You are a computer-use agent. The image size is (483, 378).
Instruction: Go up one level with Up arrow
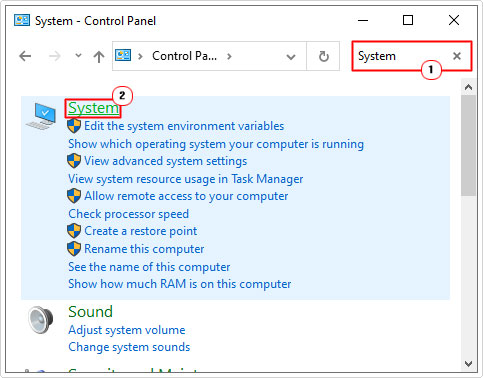click(99, 56)
